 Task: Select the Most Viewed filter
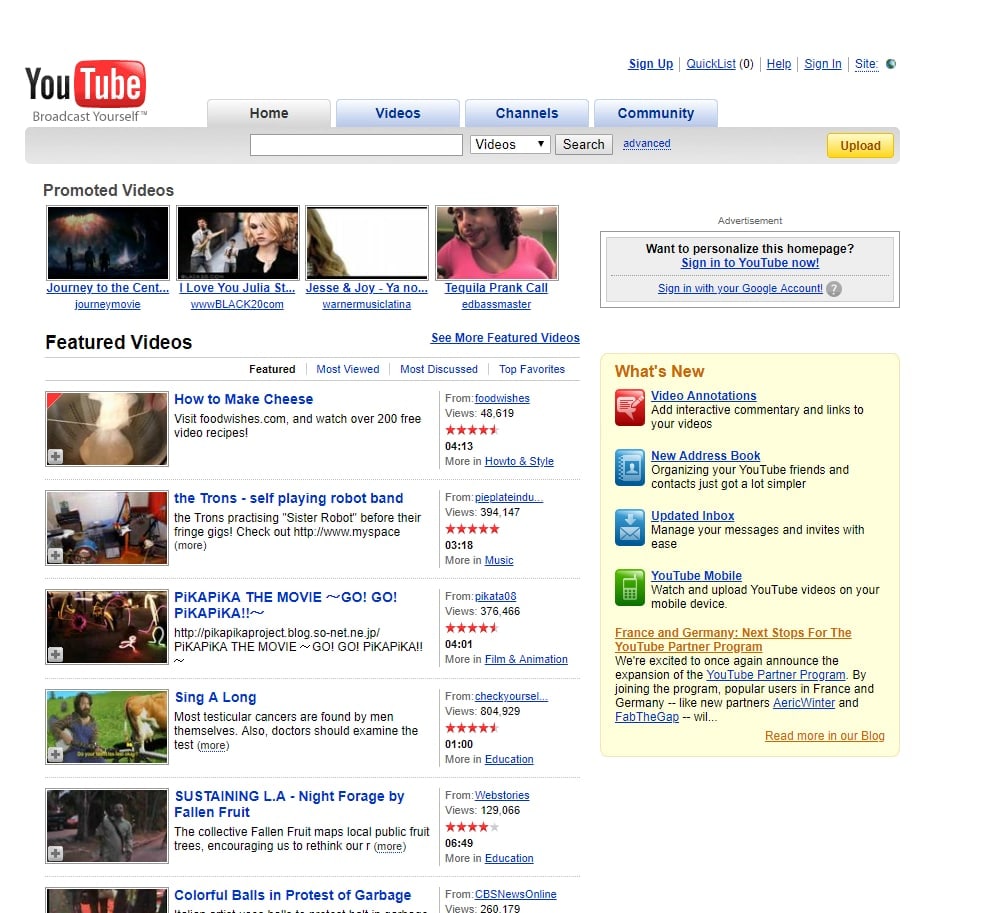tap(348, 369)
